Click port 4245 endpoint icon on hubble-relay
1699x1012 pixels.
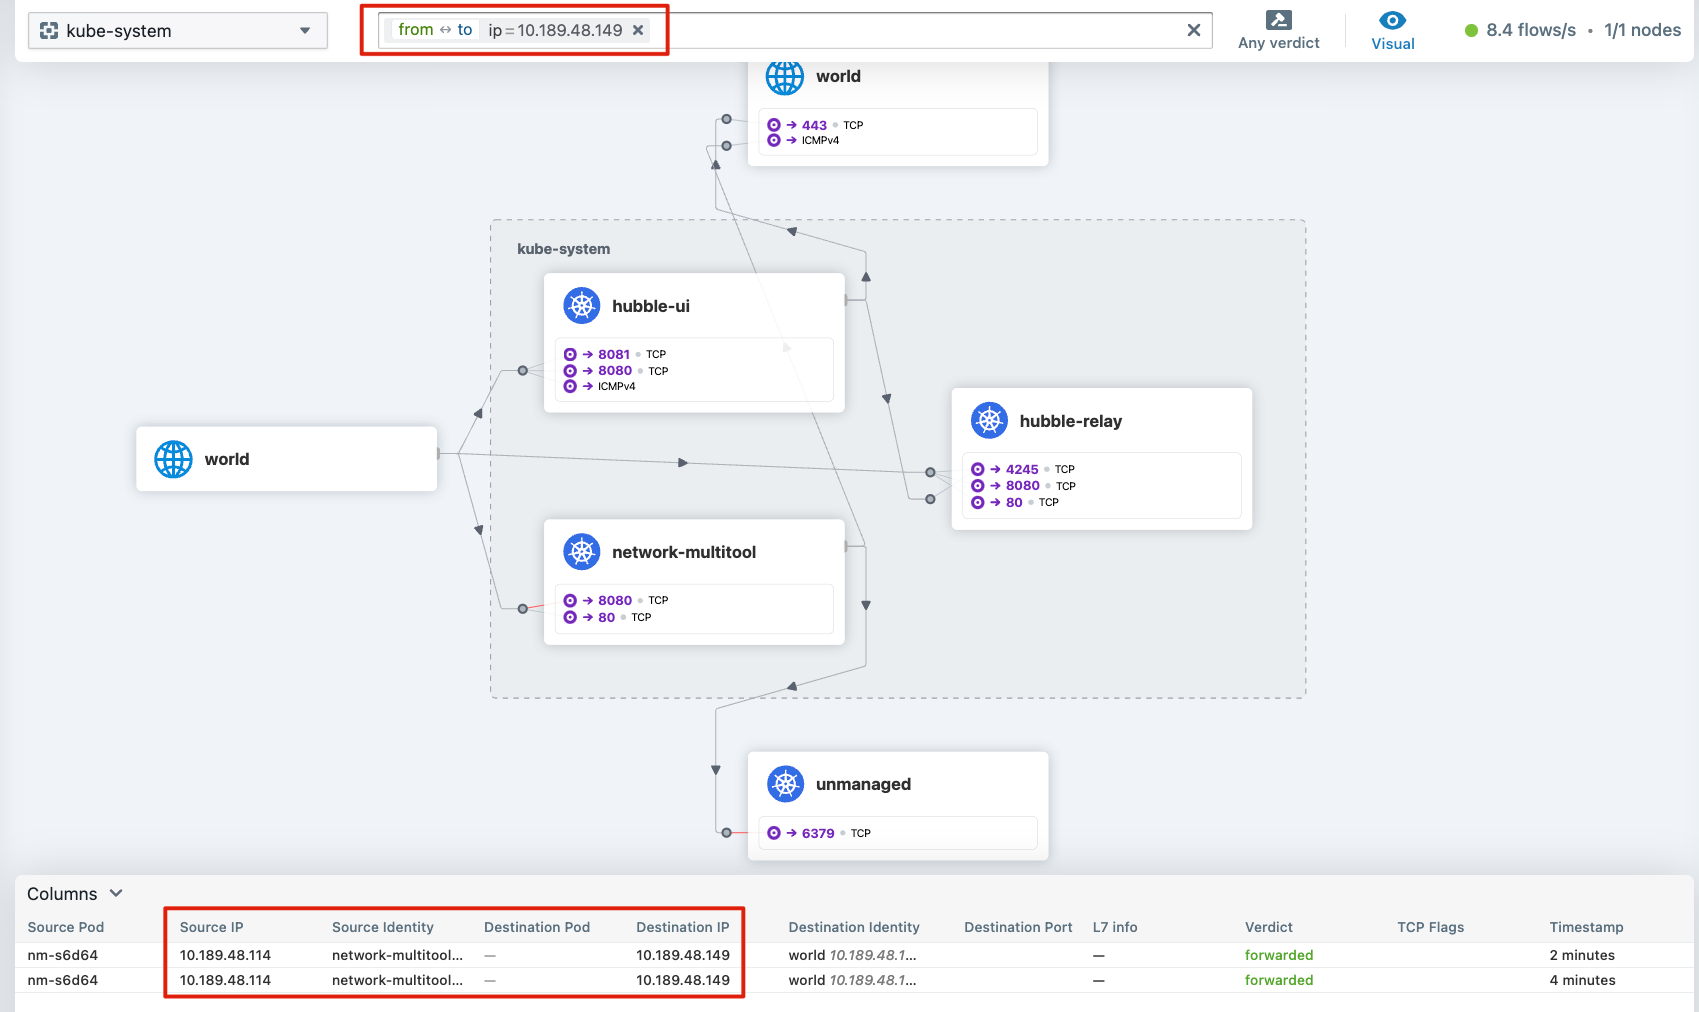[x=978, y=469]
